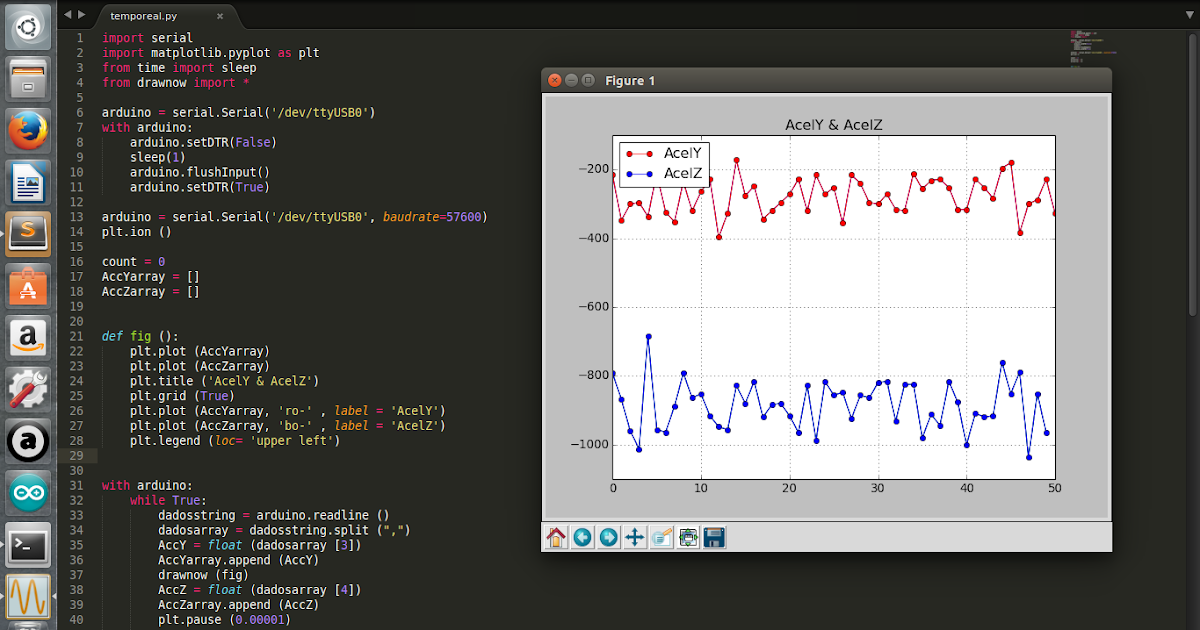Click the 'plt.grid (True)' line
Screen dimensions: 1200x630
point(182,396)
